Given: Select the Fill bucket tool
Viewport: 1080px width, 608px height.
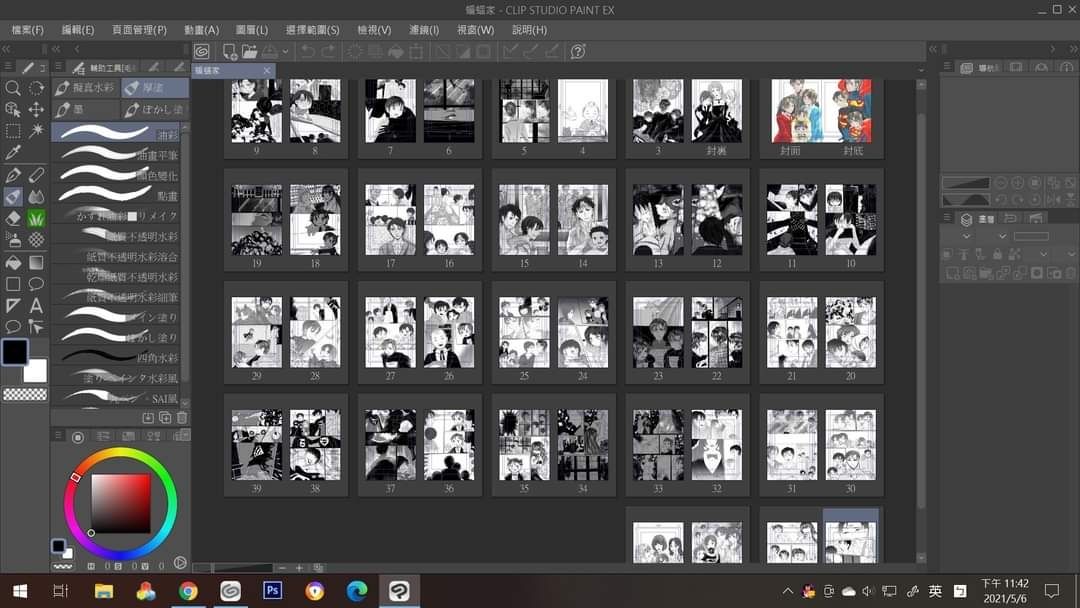Looking at the screenshot, I should 12,262.
